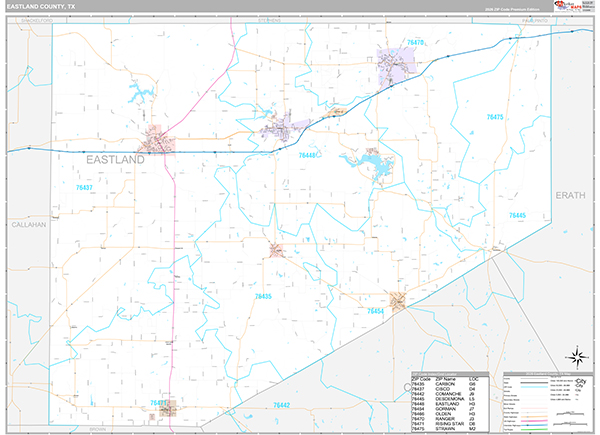Click ZIP code label 76448 on the map
600x435 pixels.
click(x=307, y=155)
